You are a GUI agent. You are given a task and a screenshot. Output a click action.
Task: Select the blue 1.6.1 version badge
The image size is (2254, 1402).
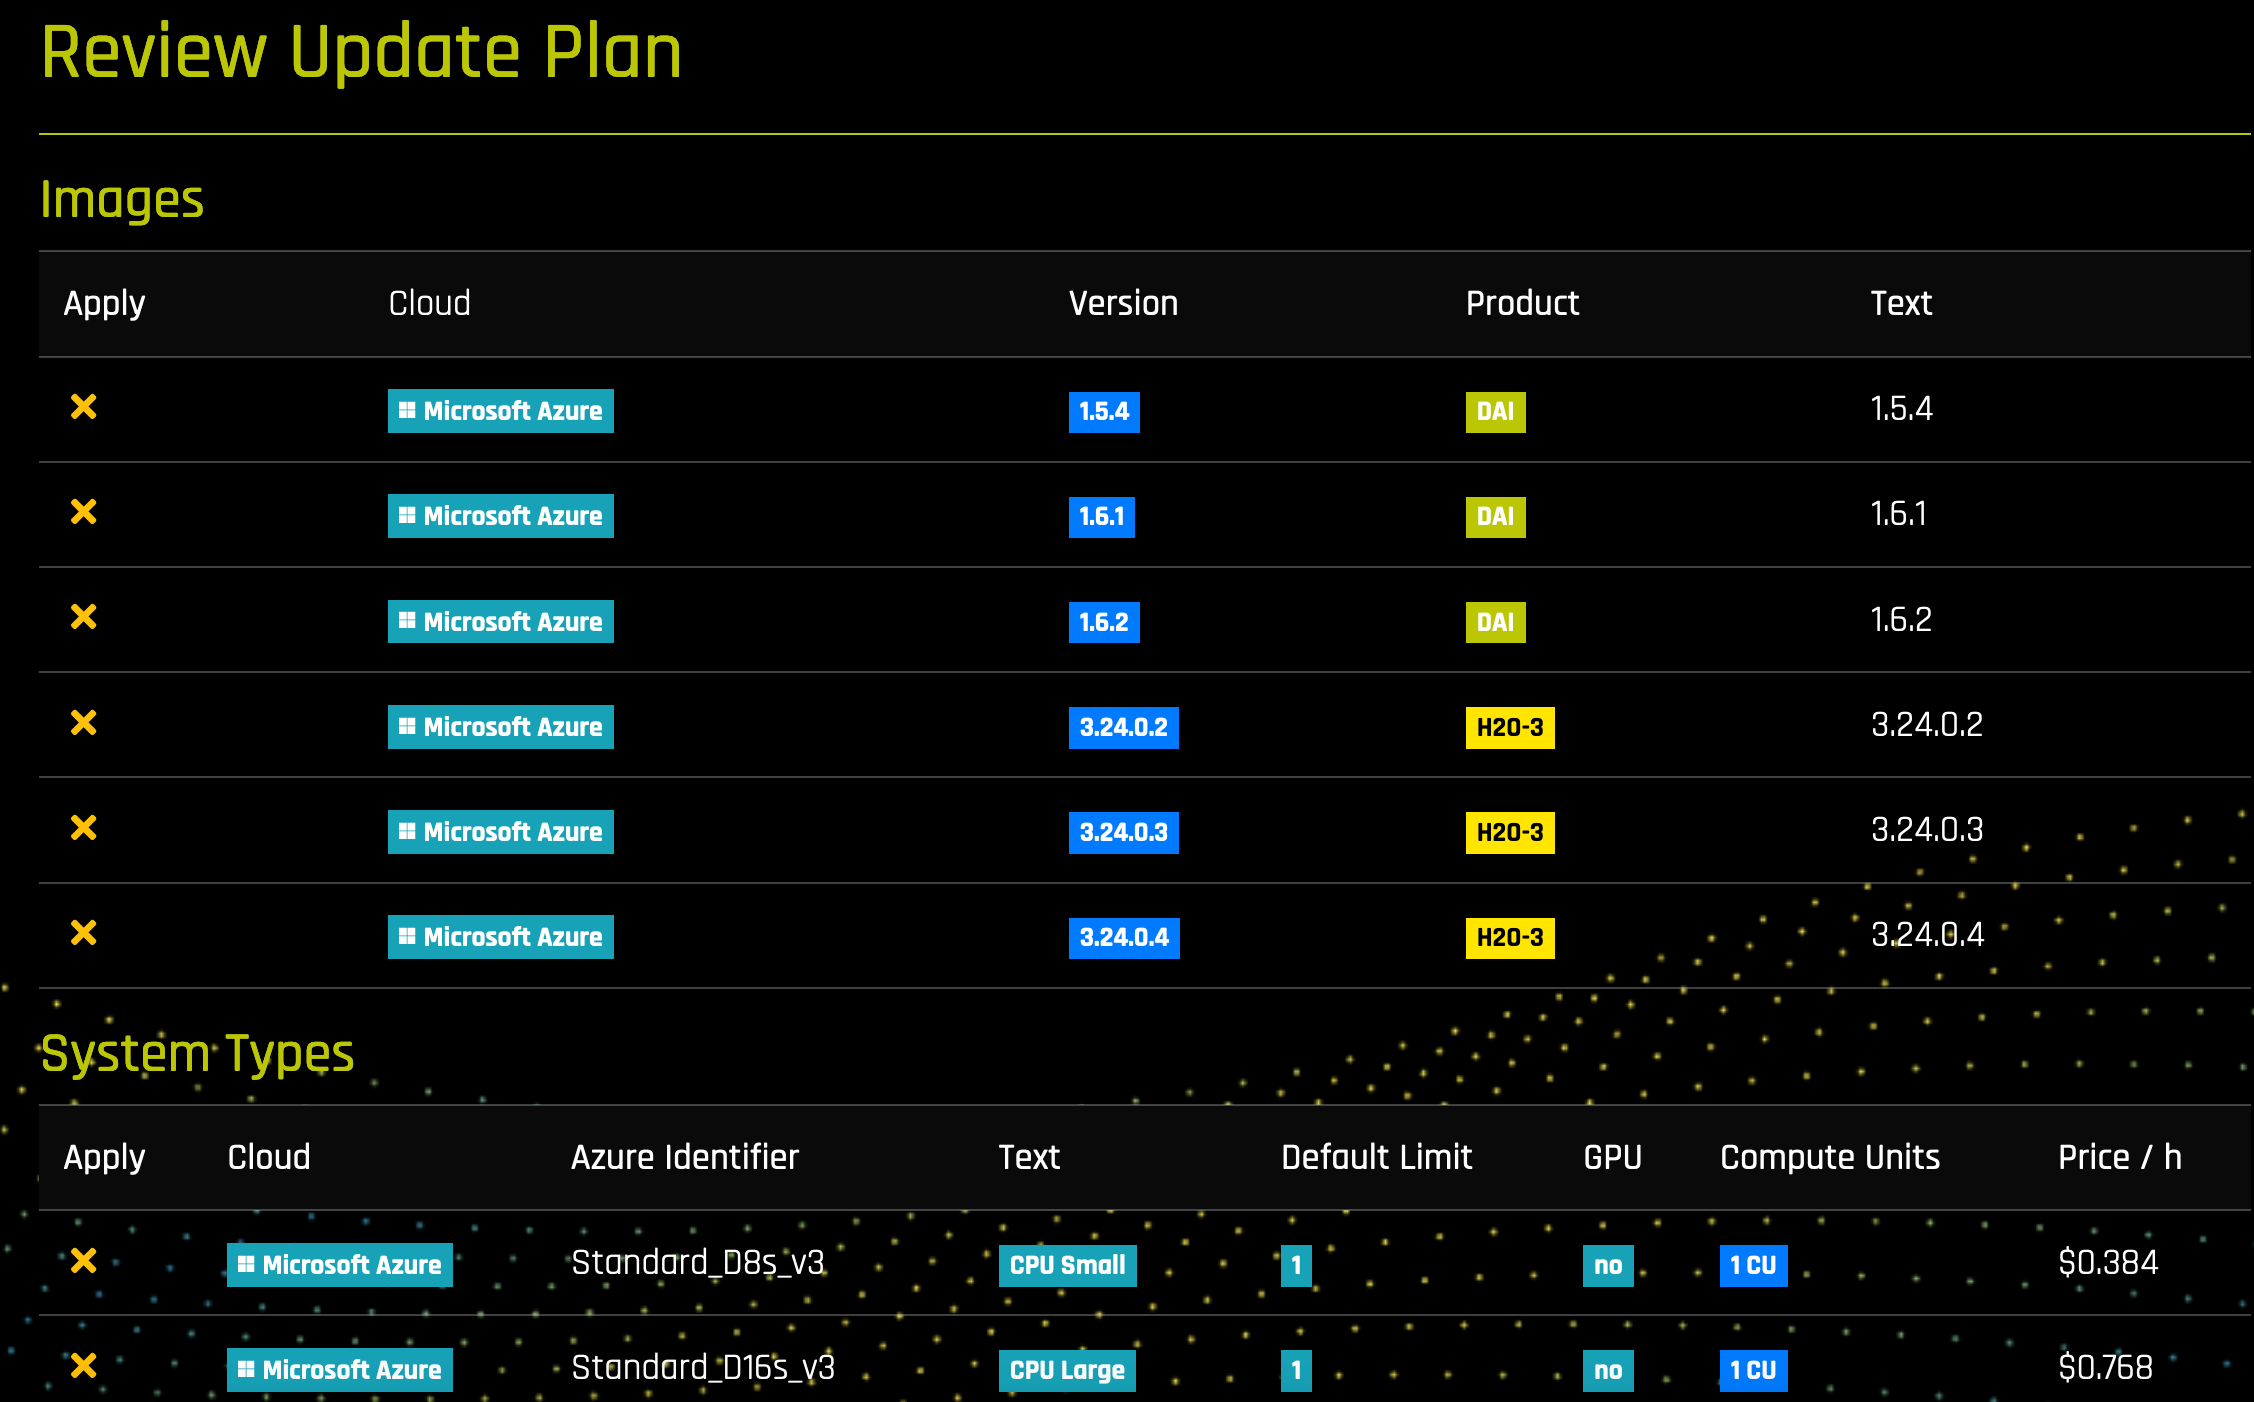click(x=1102, y=517)
